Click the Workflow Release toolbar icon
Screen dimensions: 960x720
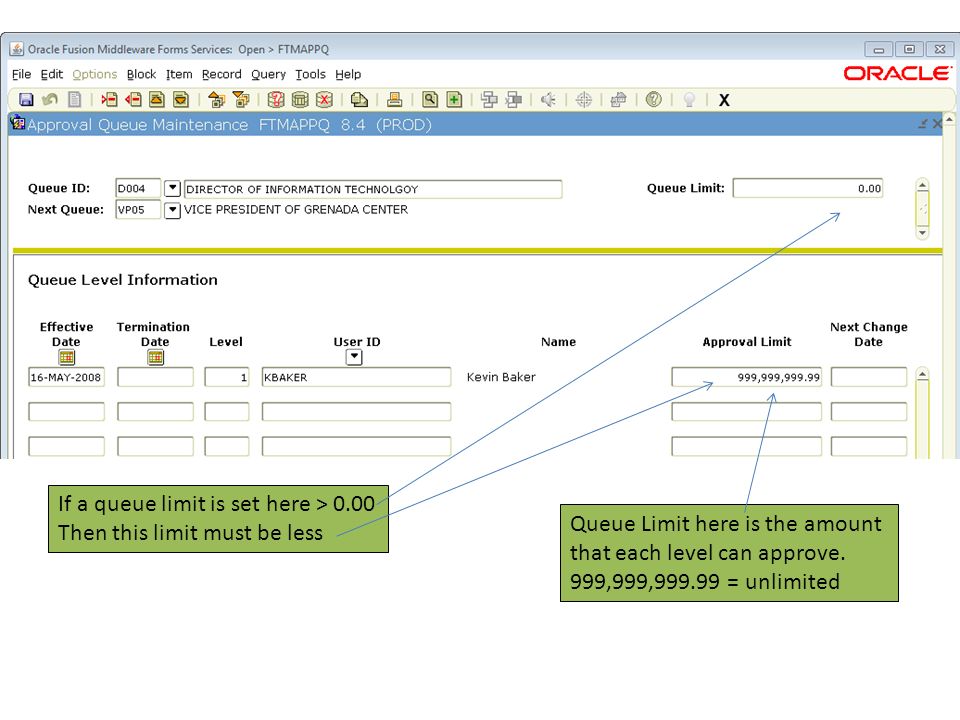tap(514, 99)
